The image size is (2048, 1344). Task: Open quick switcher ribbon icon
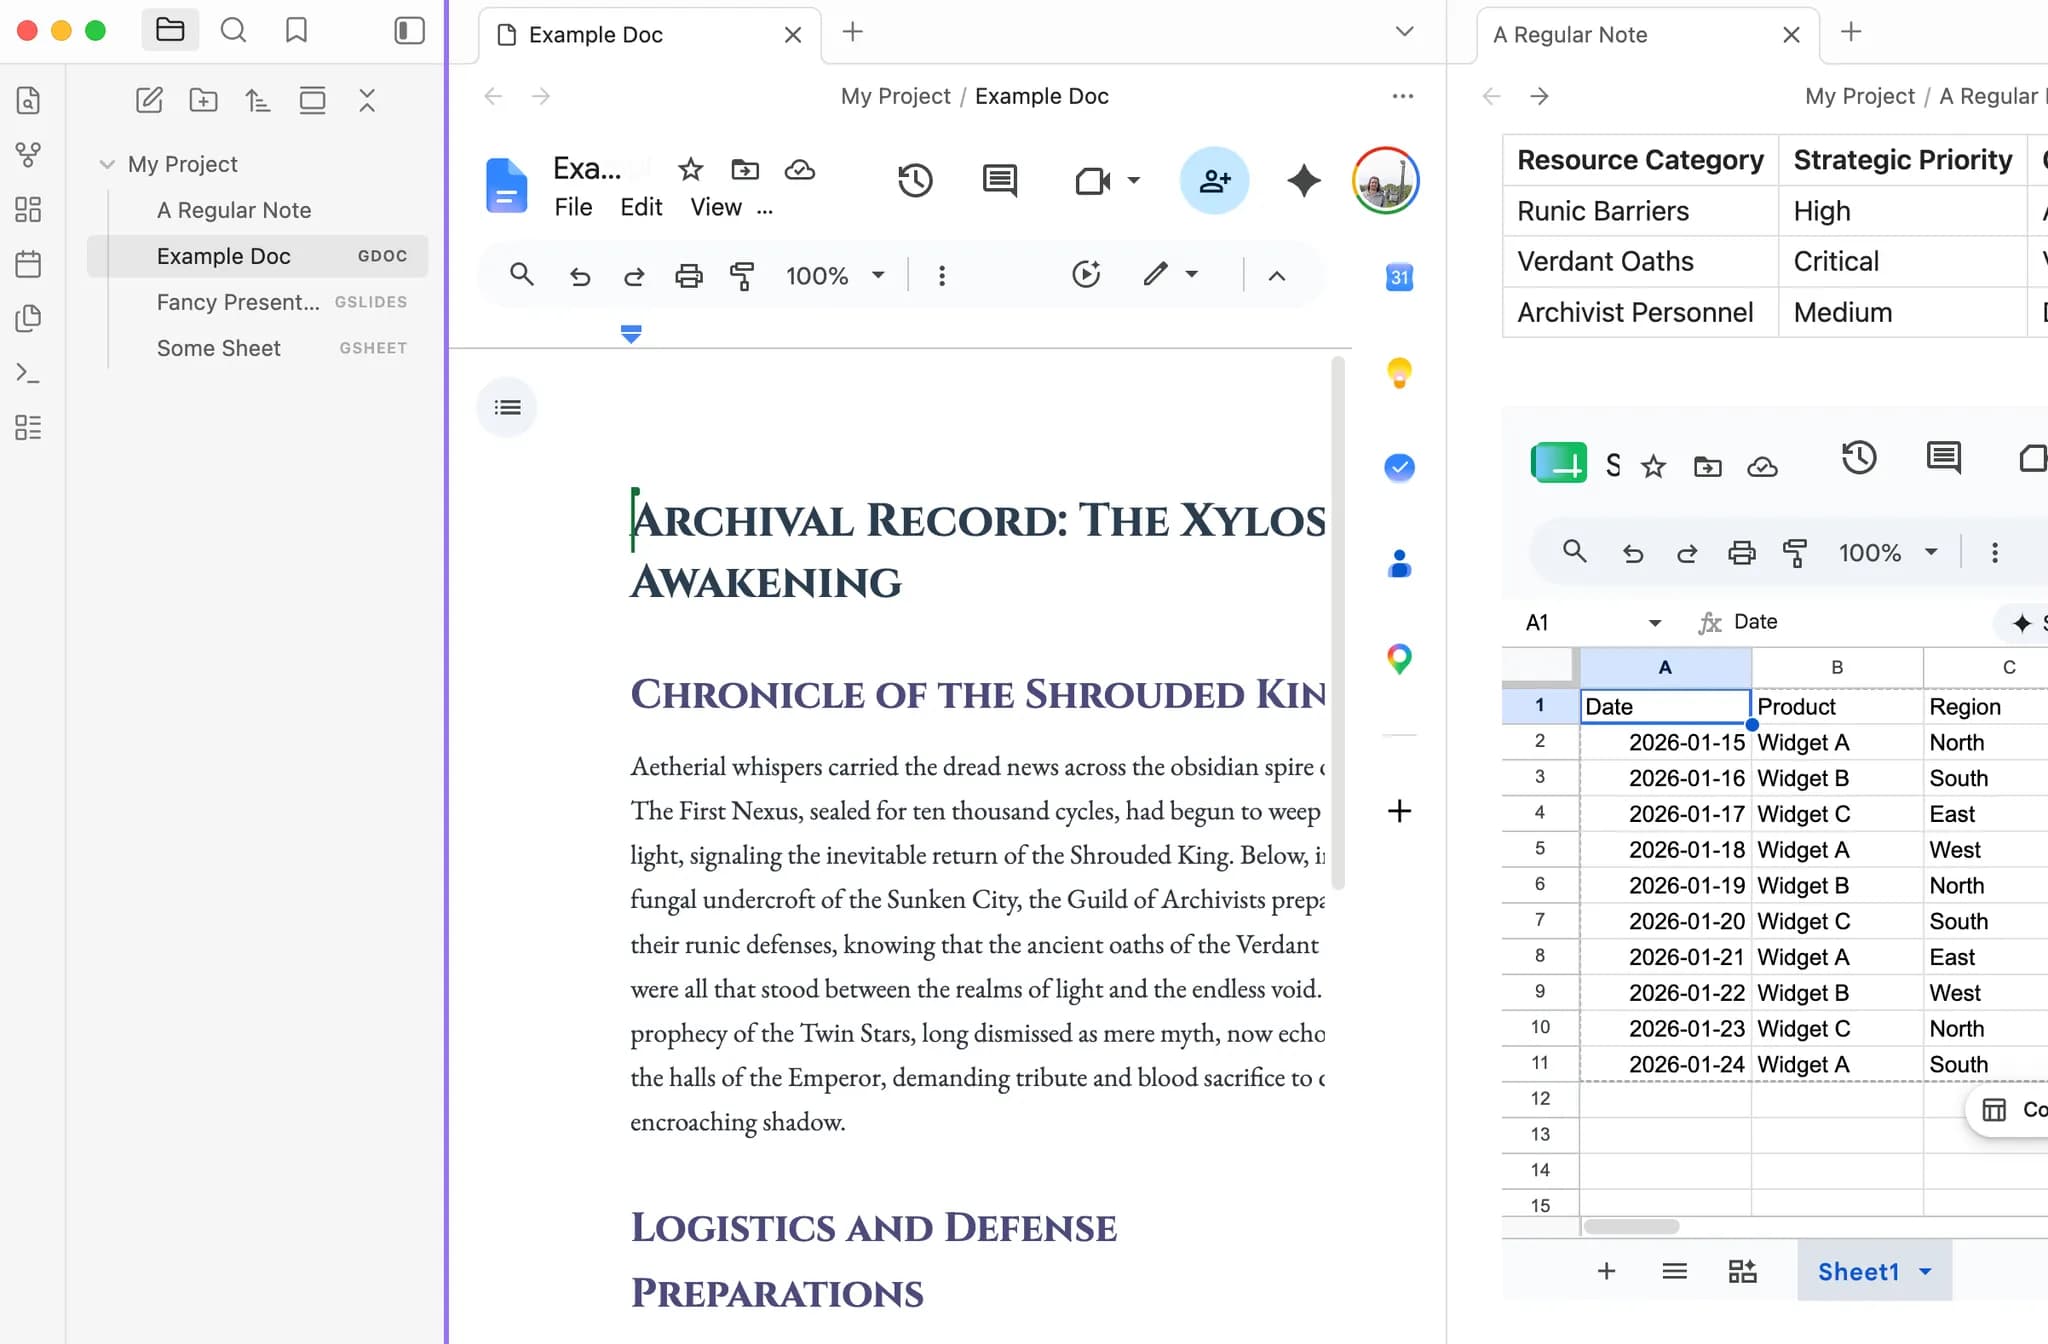click(29, 101)
